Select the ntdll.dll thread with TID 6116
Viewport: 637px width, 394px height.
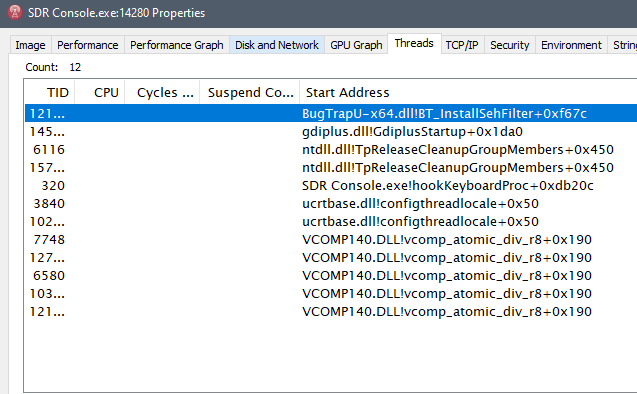click(331, 149)
